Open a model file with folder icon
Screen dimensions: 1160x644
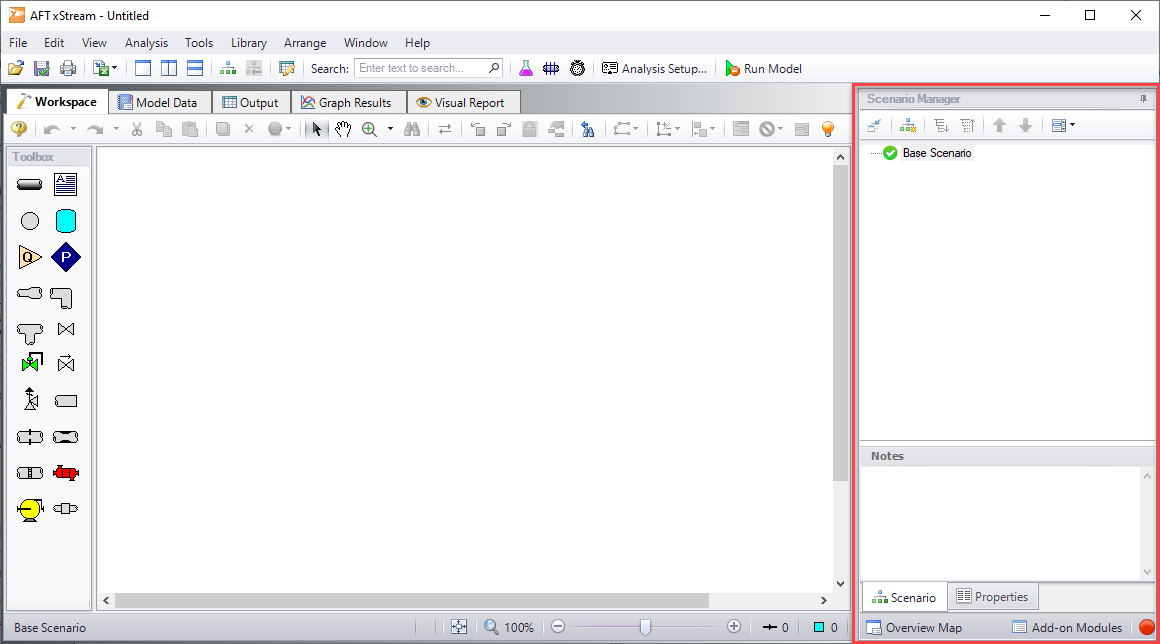16,69
